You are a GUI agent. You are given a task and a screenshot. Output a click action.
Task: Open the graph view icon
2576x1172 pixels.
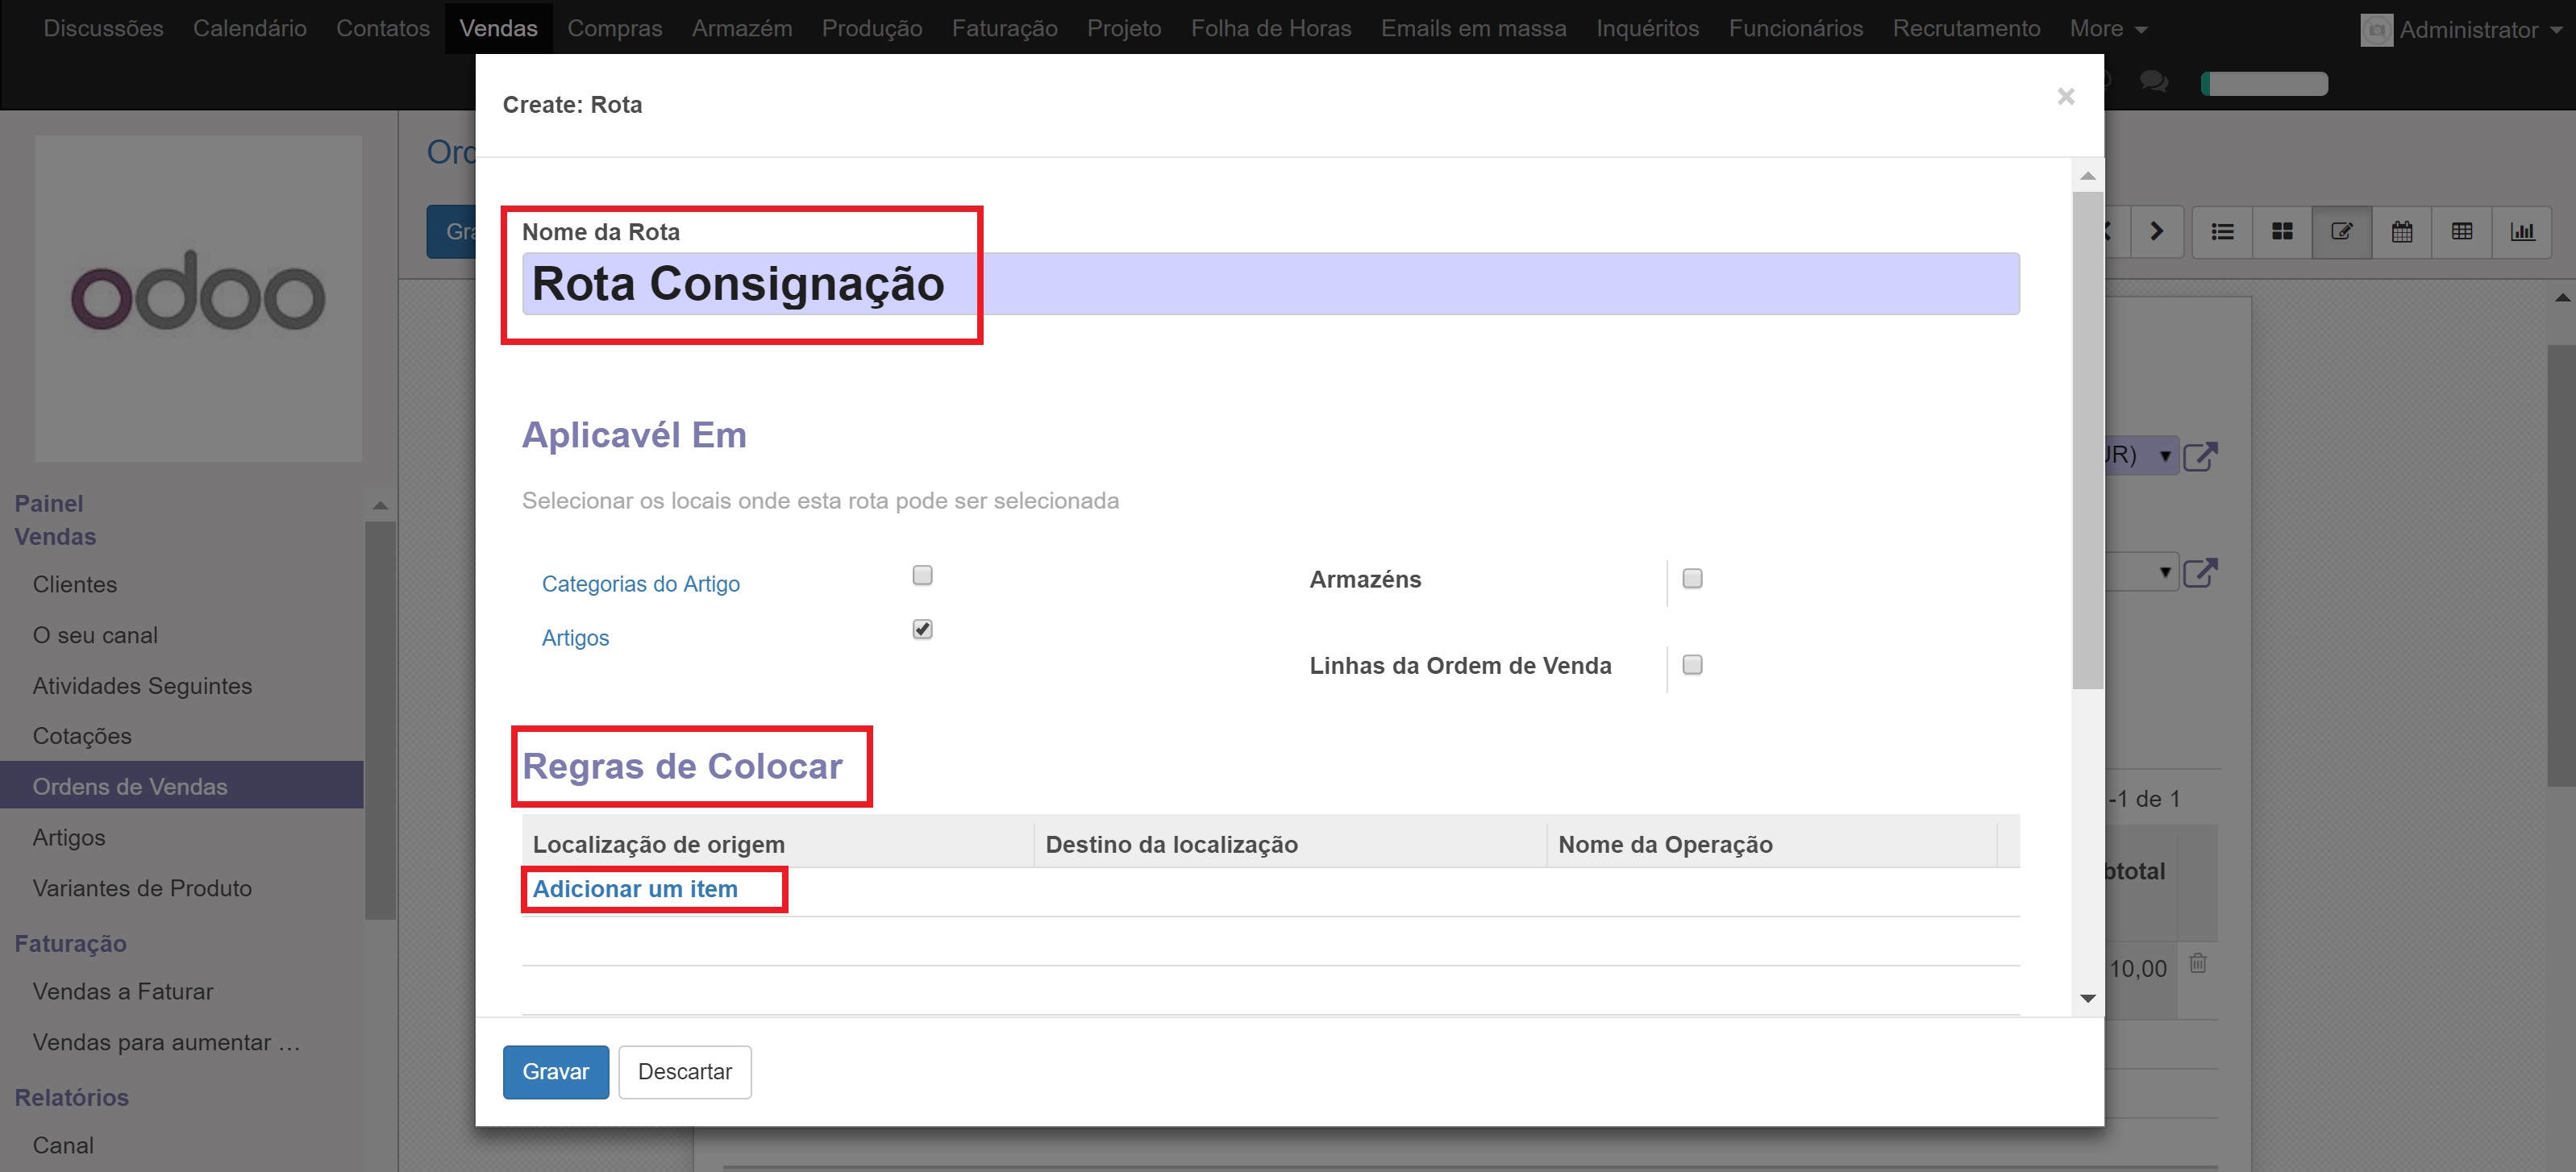(2522, 232)
